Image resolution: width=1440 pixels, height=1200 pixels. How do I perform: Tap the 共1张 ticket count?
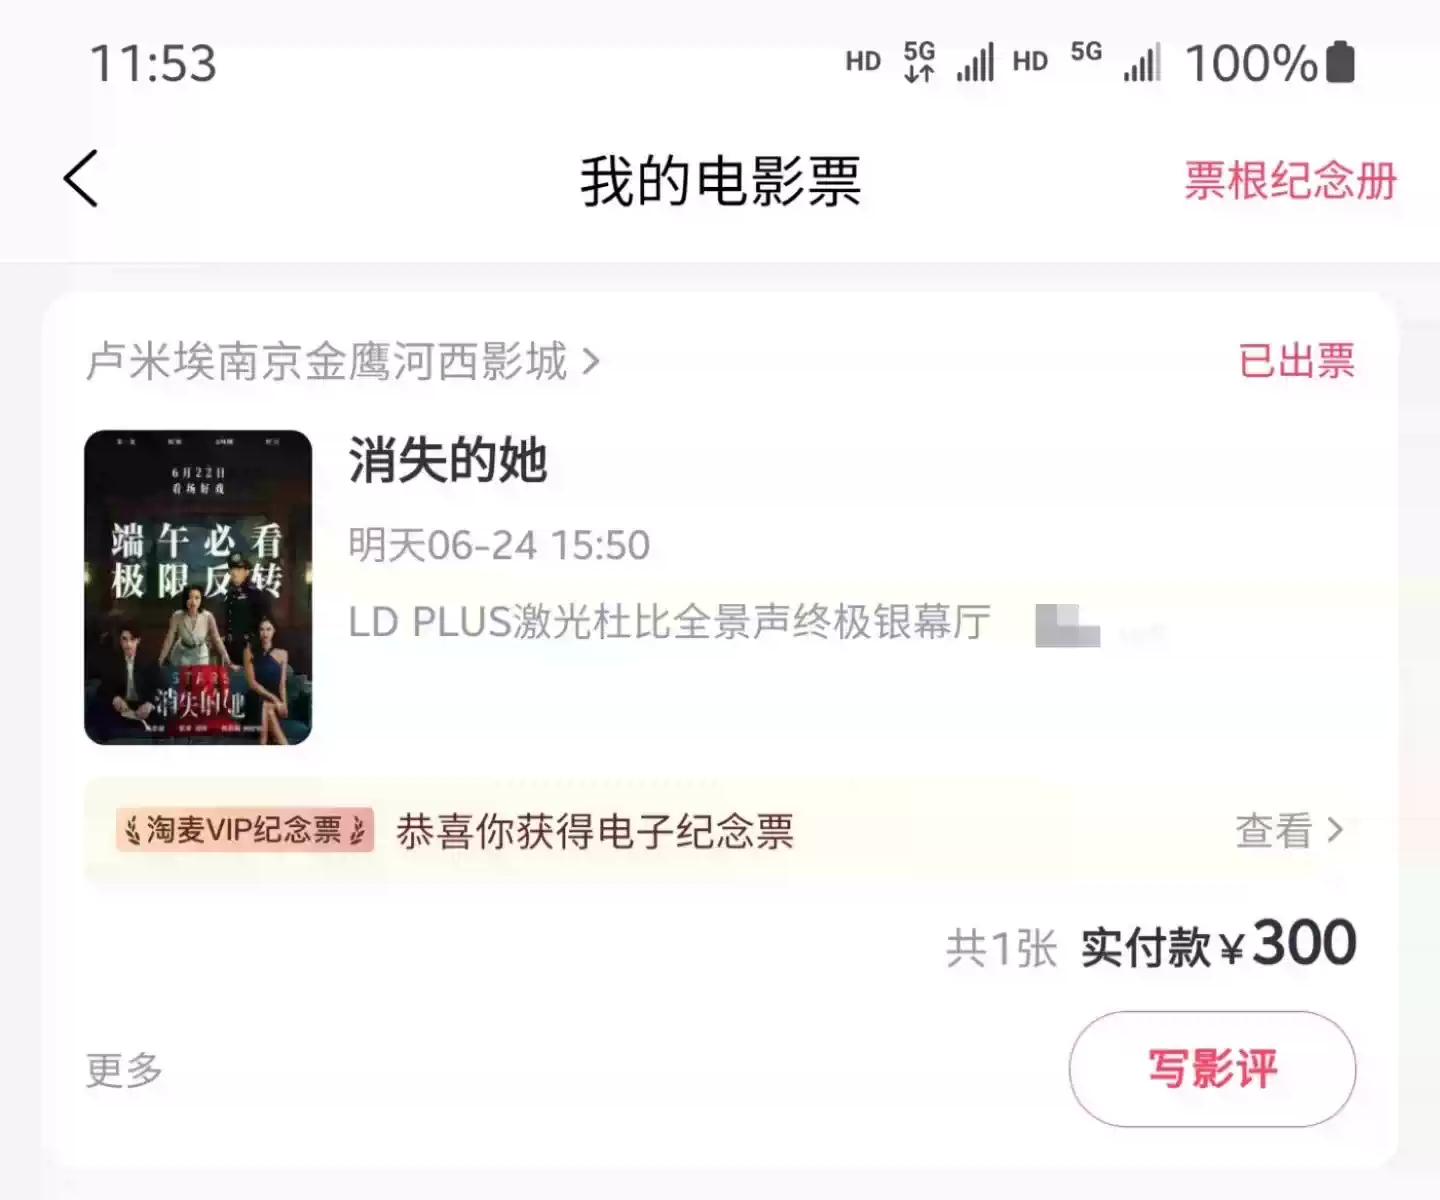tap(1001, 948)
